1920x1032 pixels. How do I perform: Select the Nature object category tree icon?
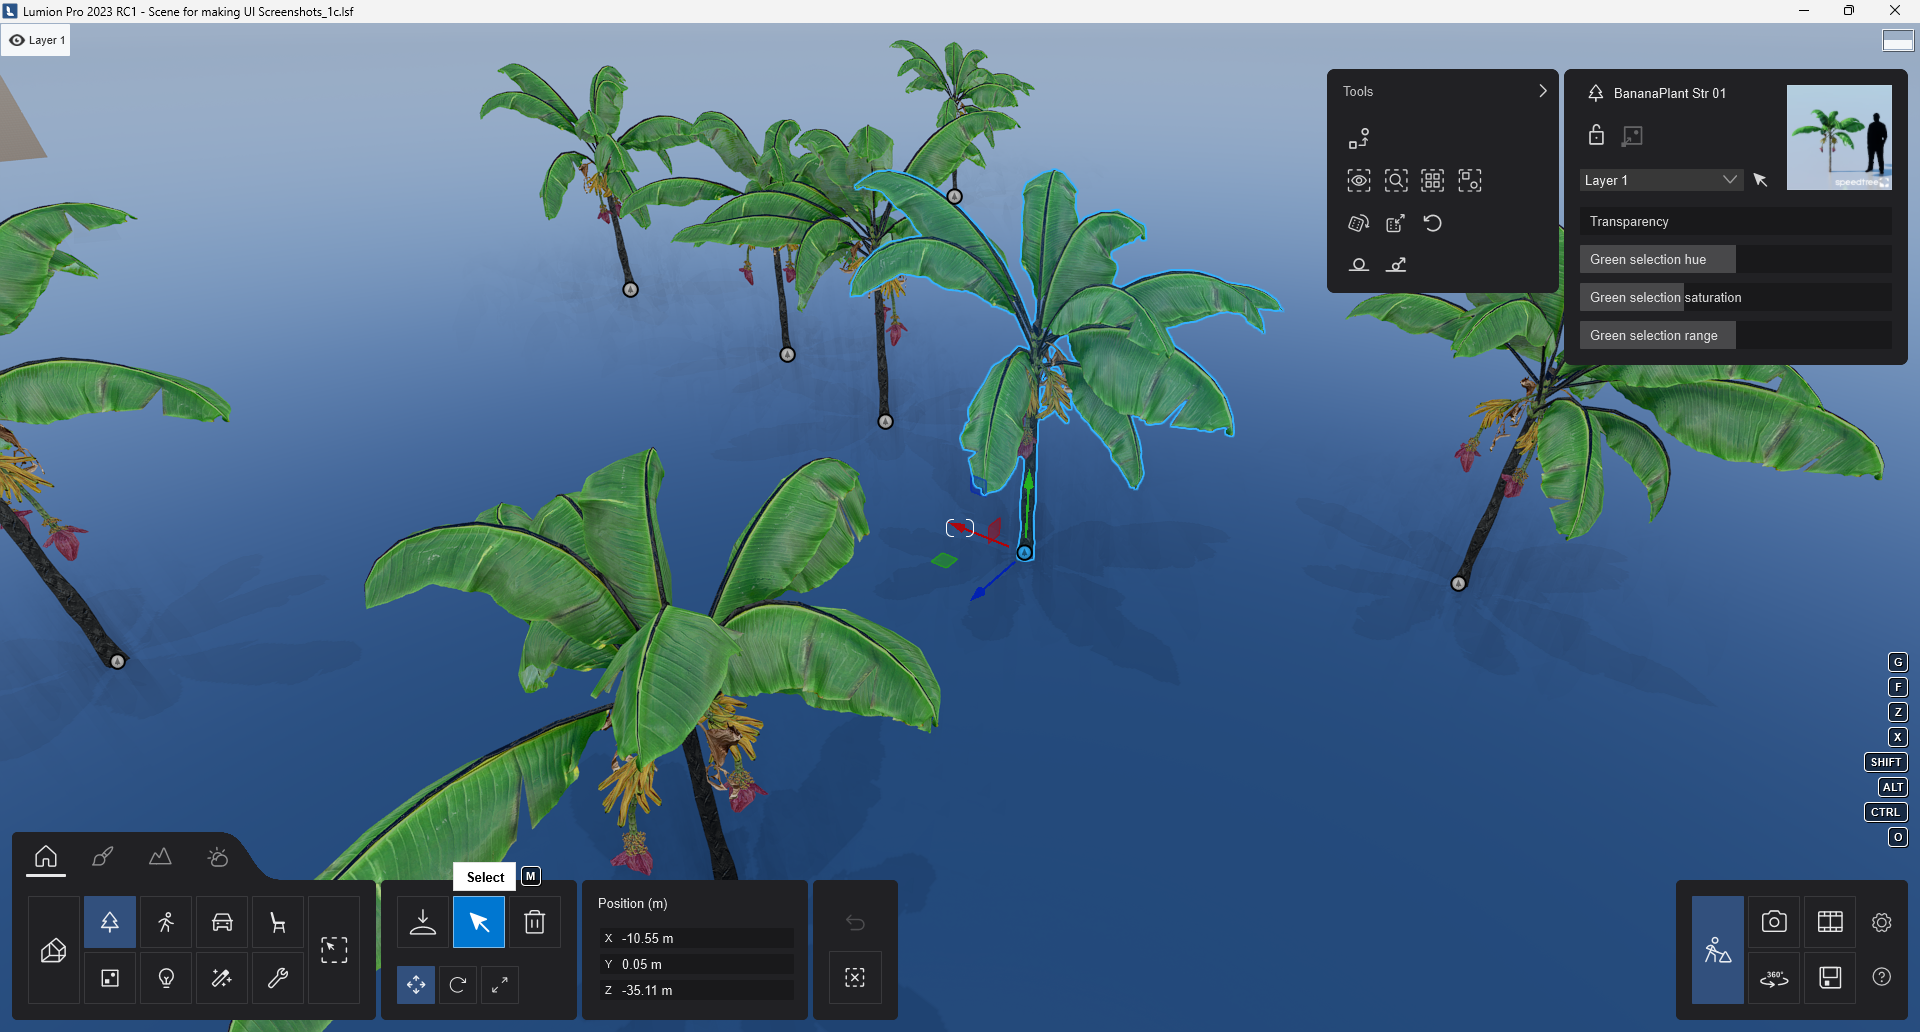[109, 922]
